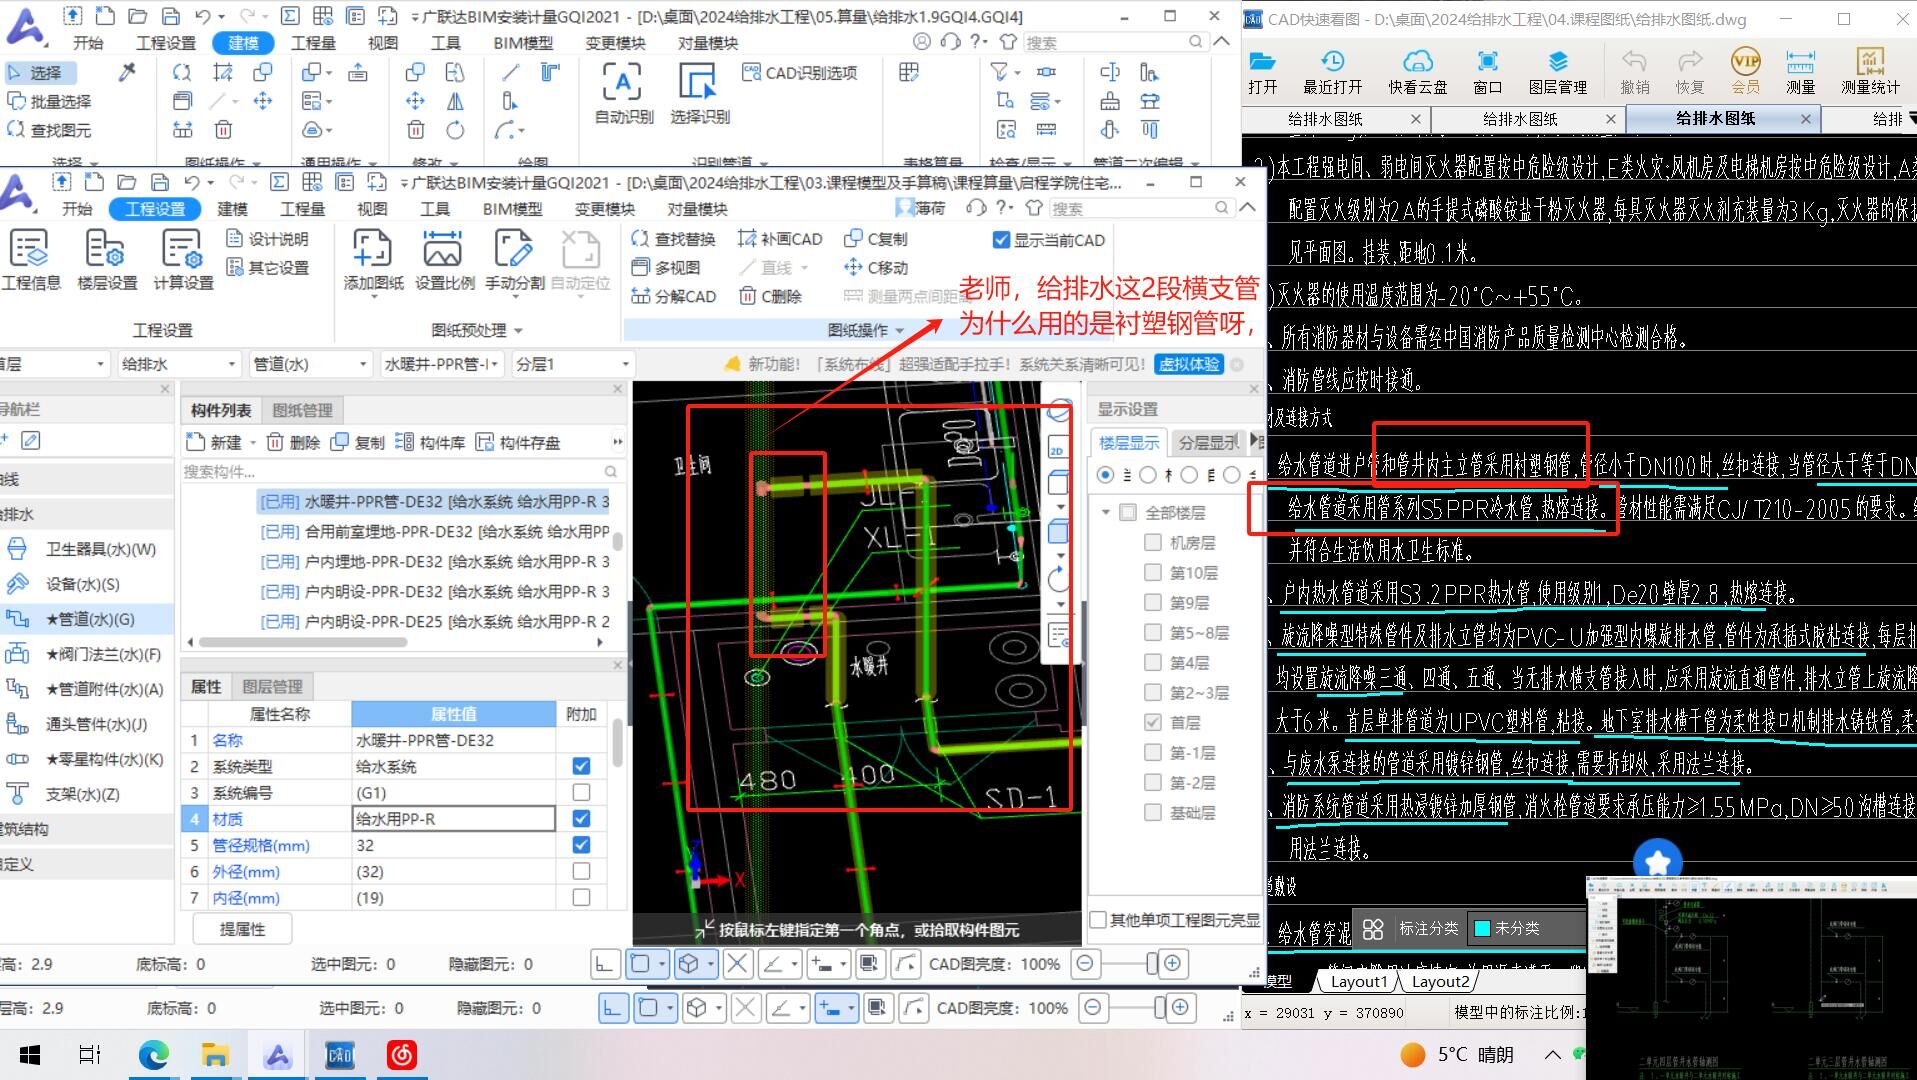Click 新建 in component list toolbar
The width and height of the screenshot is (1917, 1080).
point(214,442)
